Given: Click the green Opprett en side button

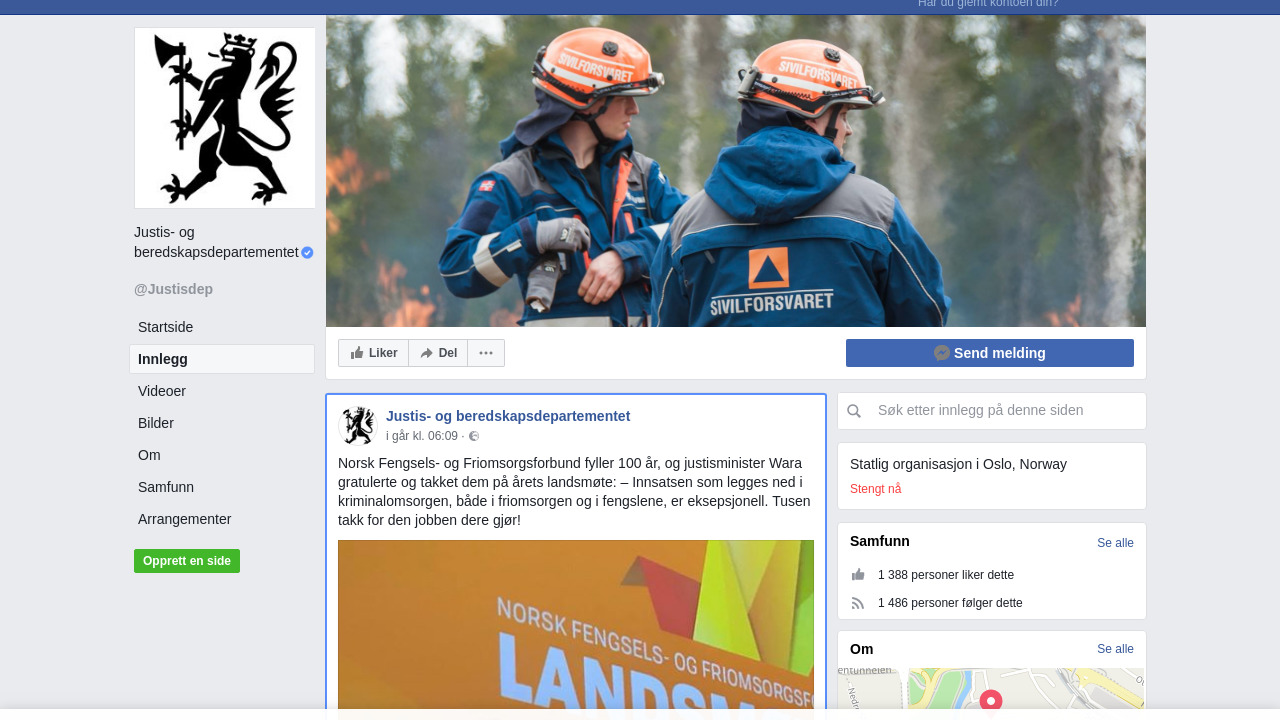Looking at the screenshot, I should pos(187,561).
